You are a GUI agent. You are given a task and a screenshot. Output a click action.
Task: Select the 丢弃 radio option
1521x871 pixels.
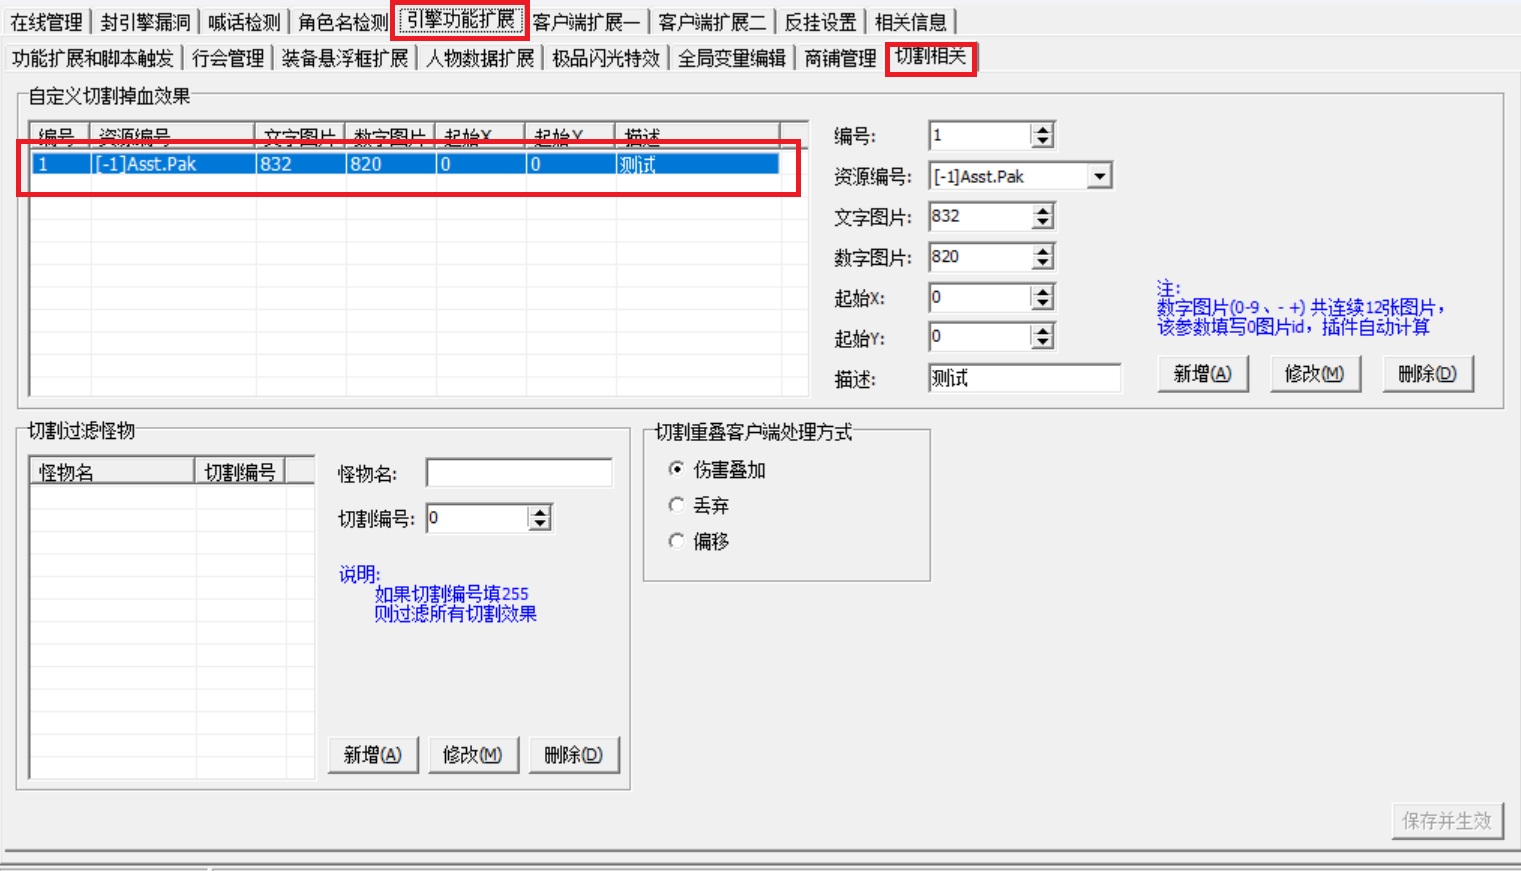click(677, 505)
